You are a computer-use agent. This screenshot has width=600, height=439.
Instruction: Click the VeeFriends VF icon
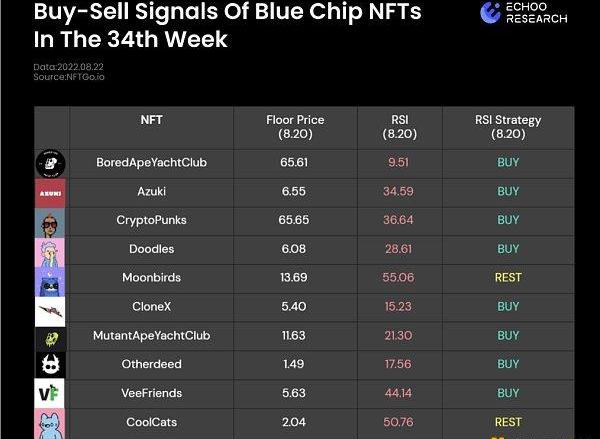pyautogui.click(x=51, y=394)
